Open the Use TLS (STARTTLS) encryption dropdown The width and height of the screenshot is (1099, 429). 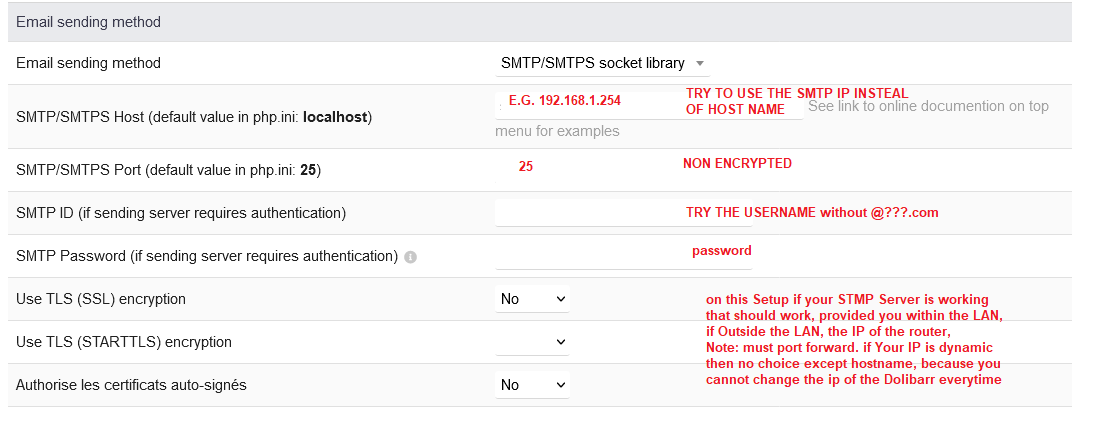533,342
